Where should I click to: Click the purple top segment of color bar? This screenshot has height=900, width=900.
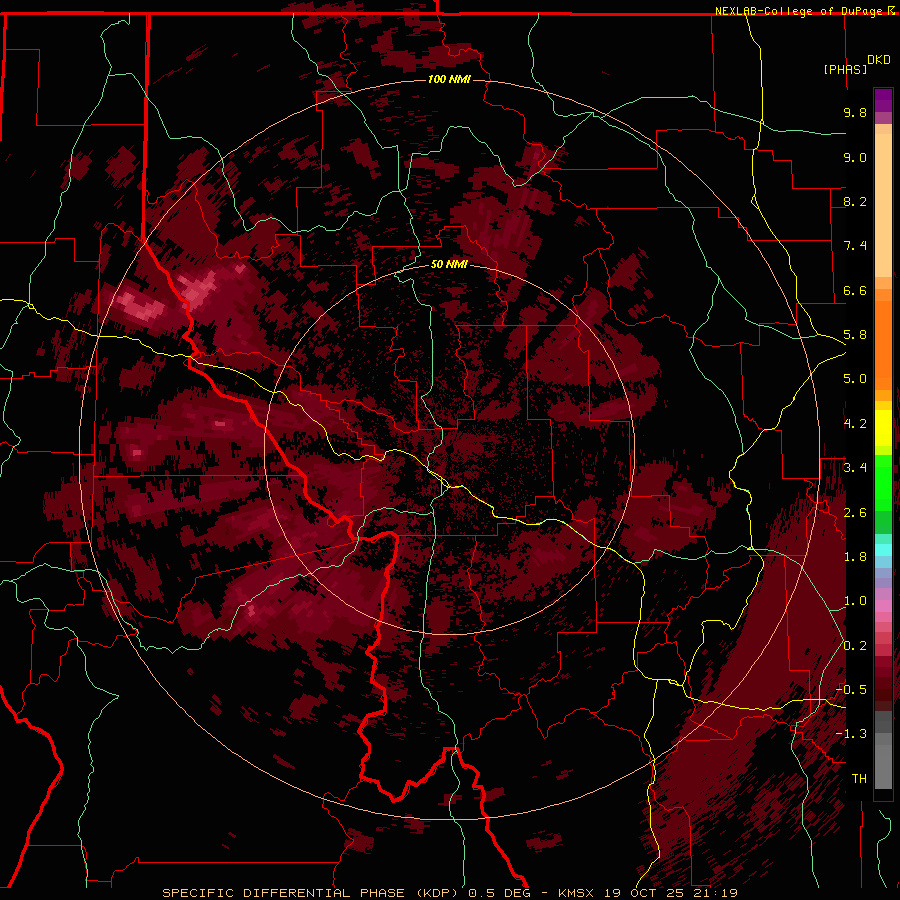coord(883,100)
